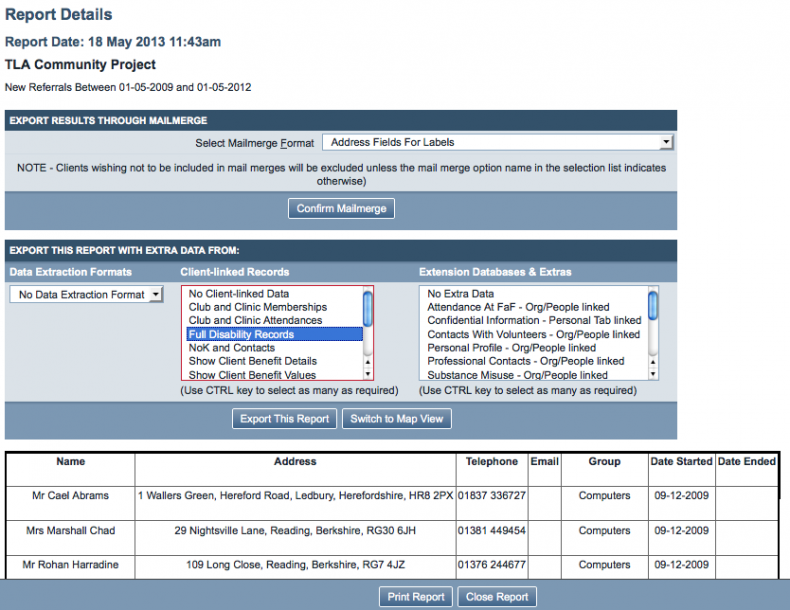Screen dimensions: 790x610
Task: Click the Confirm Mailmerge button
Action: coord(341,209)
